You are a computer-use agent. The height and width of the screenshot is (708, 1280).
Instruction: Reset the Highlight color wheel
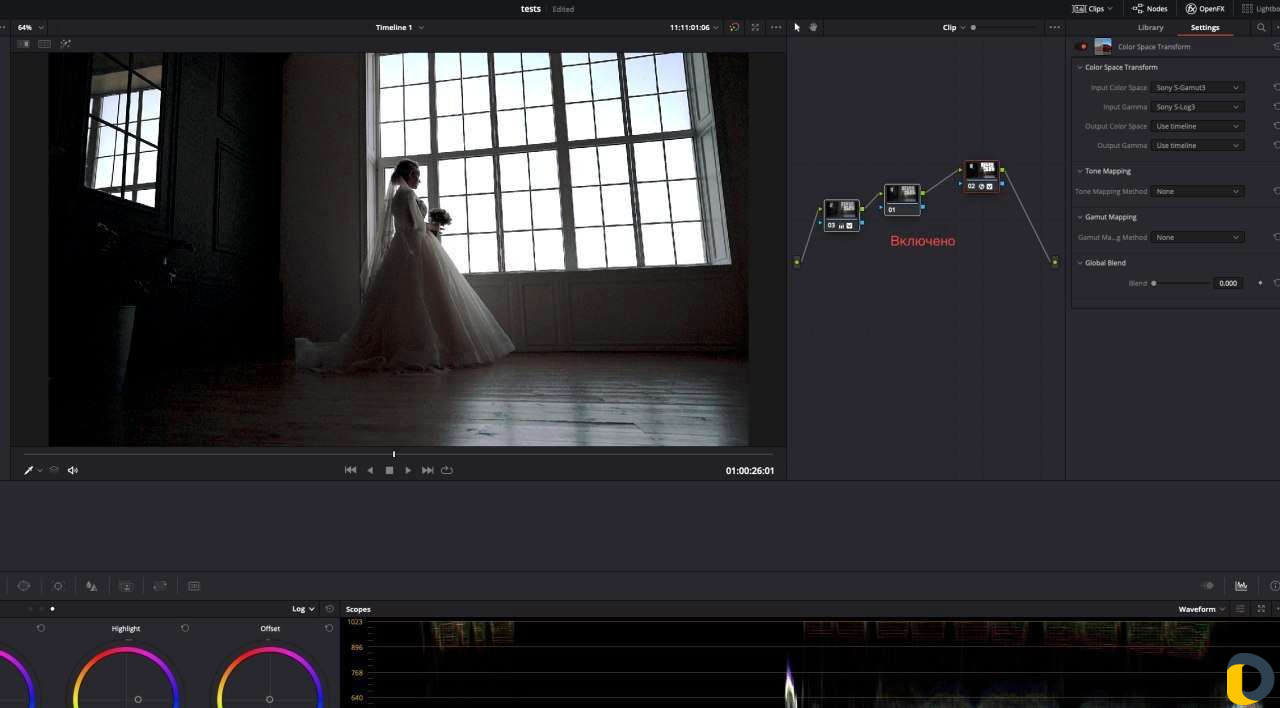[x=185, y=628]
